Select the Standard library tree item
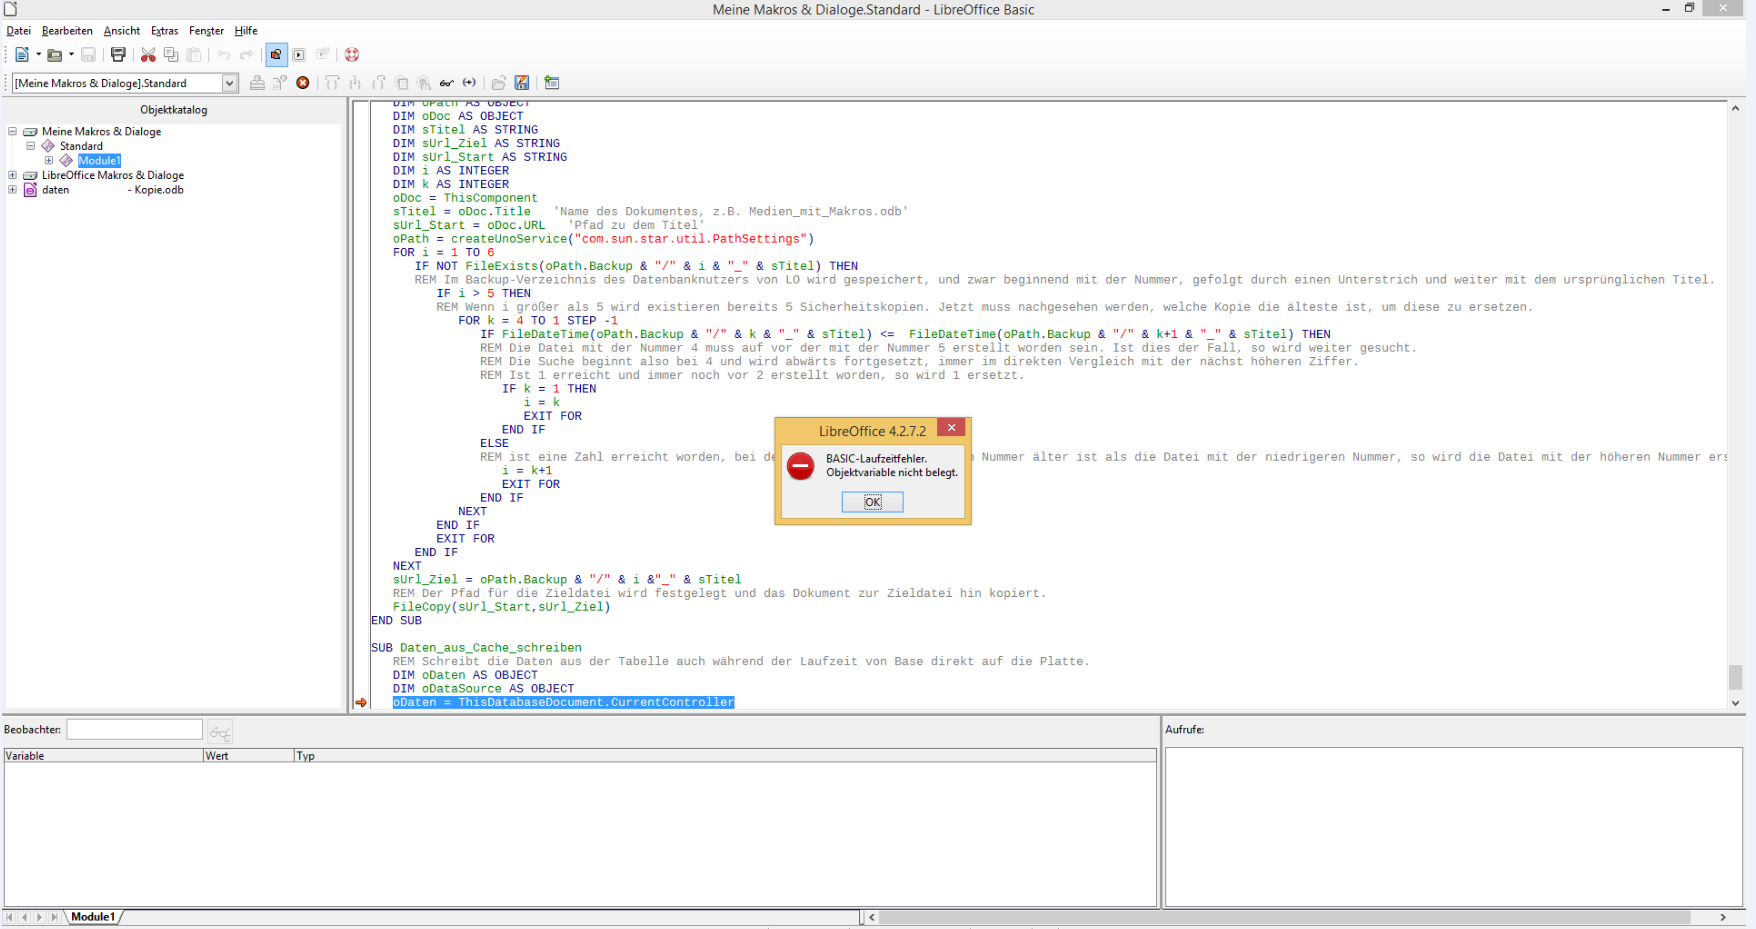 coord(81,146)
